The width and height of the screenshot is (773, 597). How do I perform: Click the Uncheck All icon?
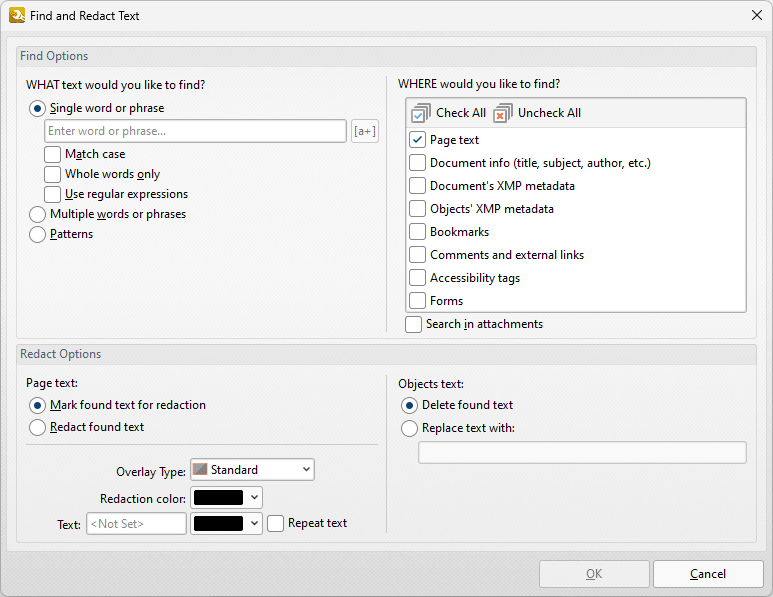(503, 113)
